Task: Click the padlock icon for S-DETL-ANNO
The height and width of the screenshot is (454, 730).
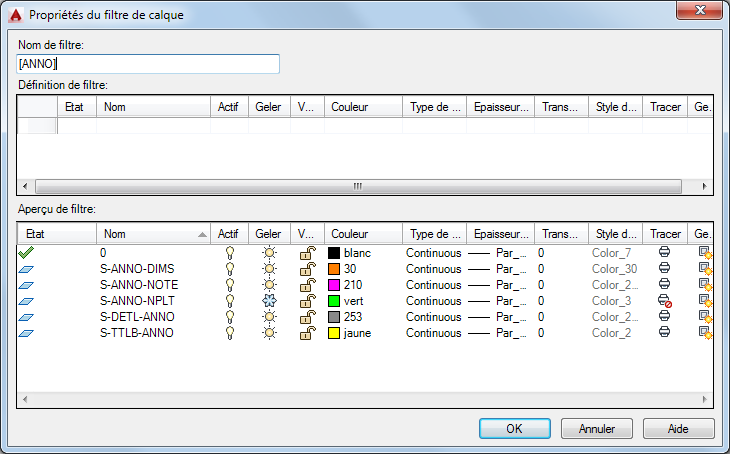Action: [308, 317]
